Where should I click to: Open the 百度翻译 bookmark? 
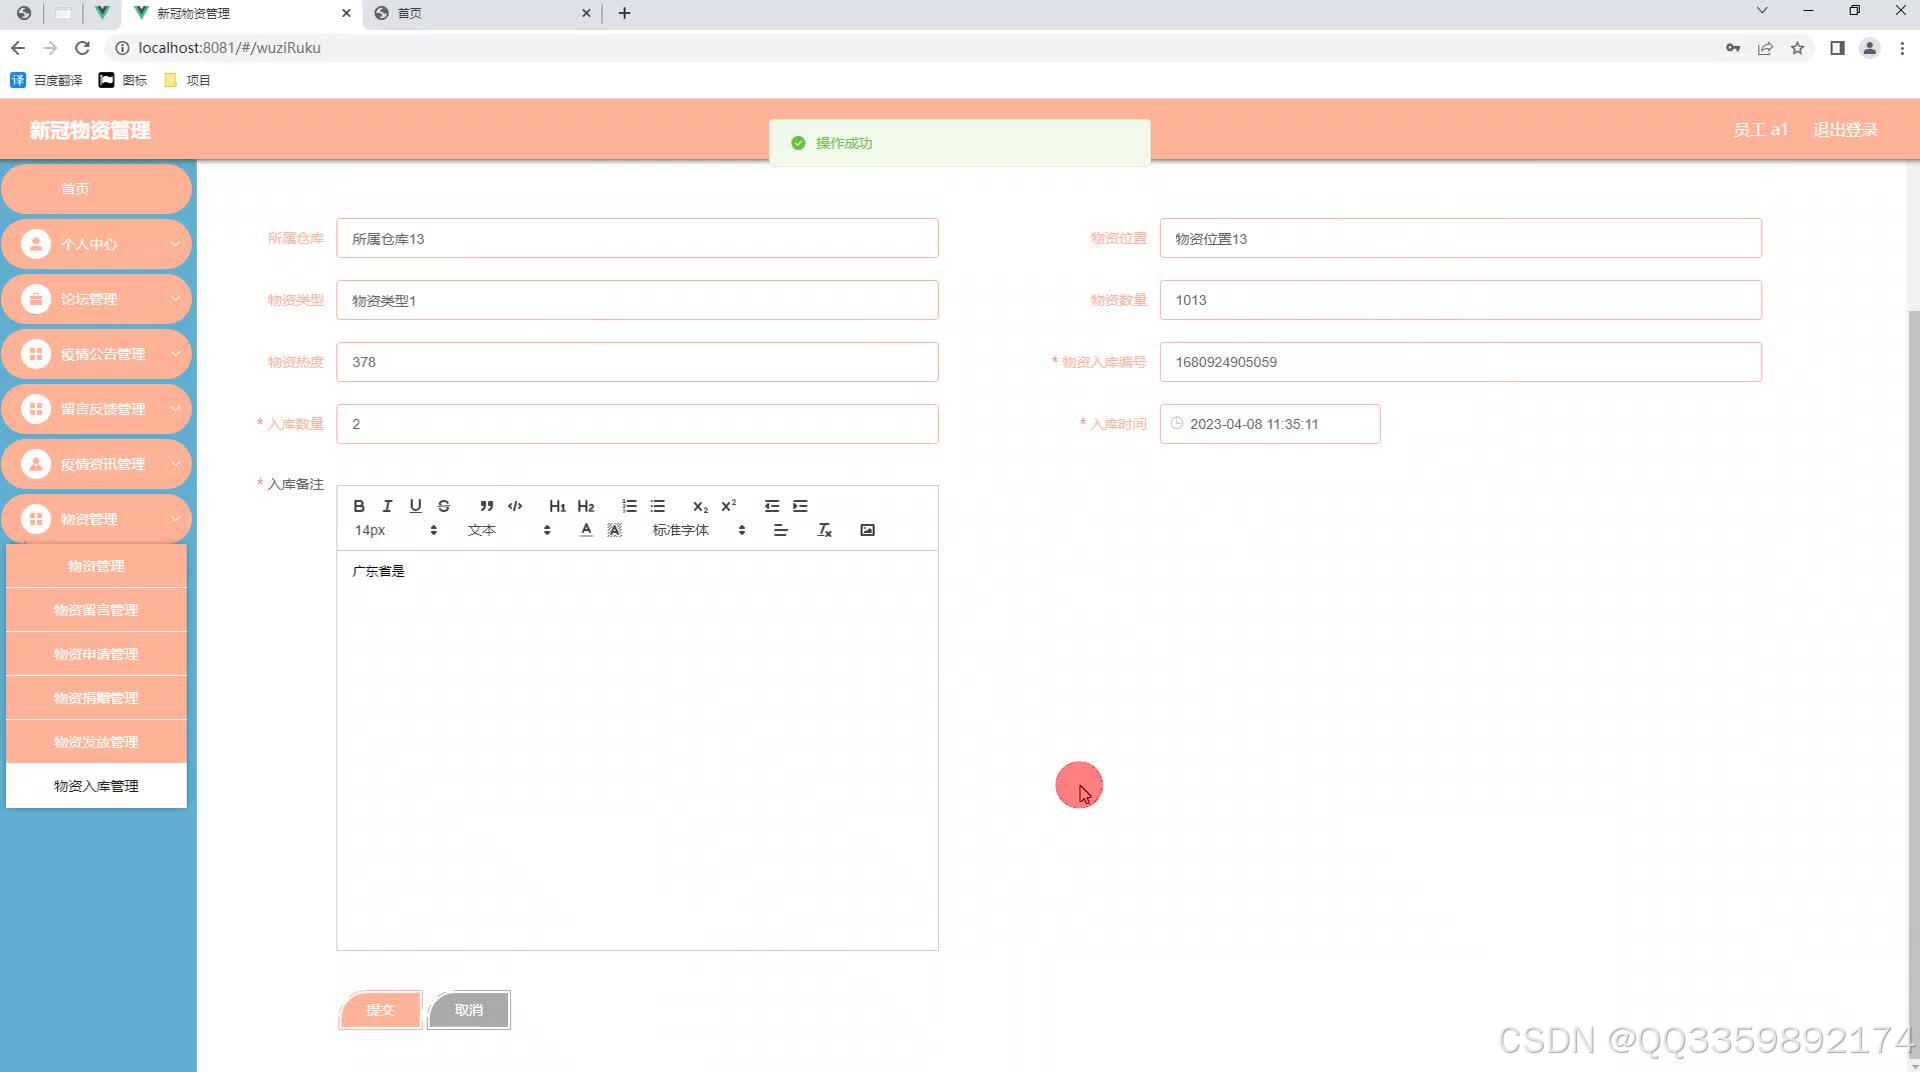click(x=46, y=80)
